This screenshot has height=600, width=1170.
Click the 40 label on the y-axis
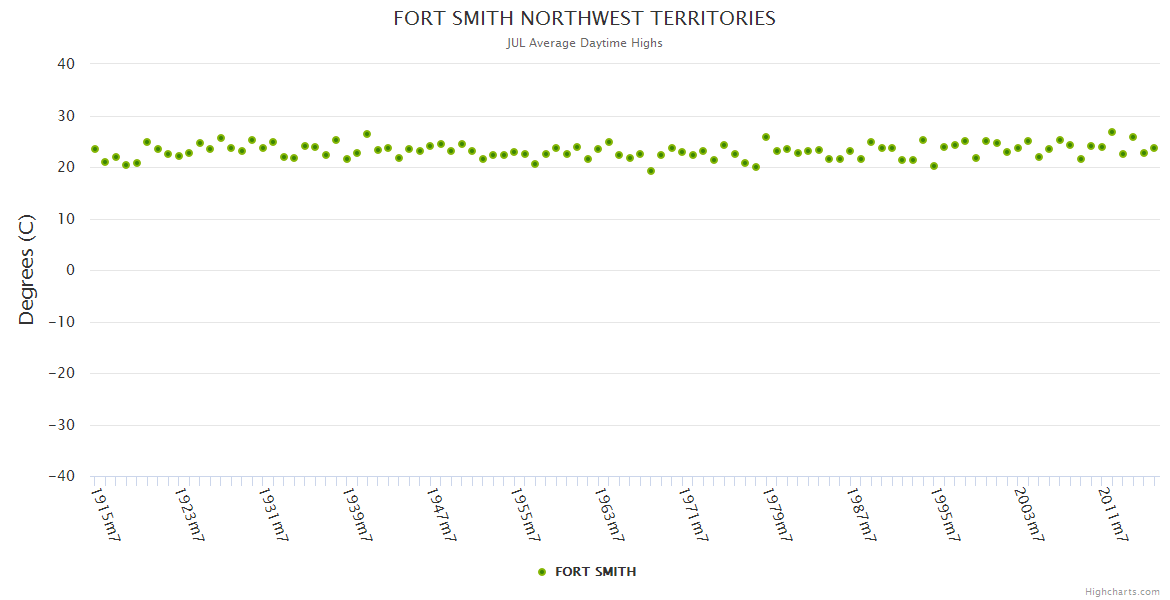(x=66, y=64)
